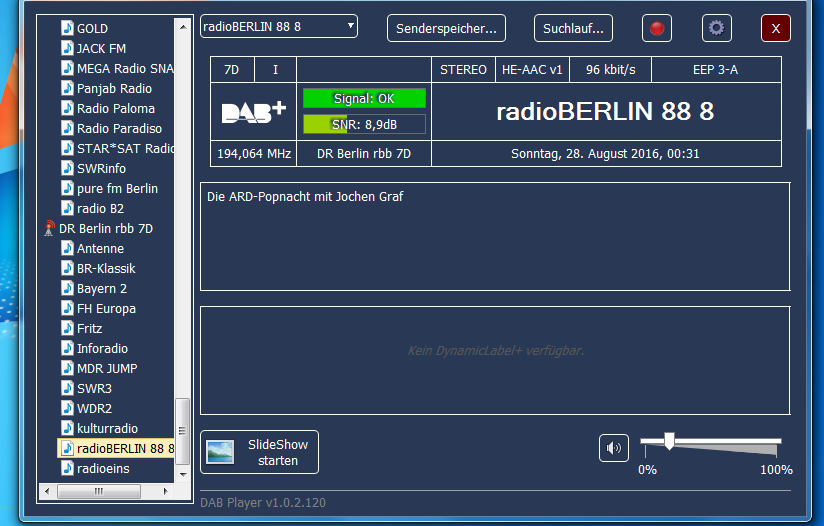
Task: Start the SlideShow
Action: coord(260,452)
